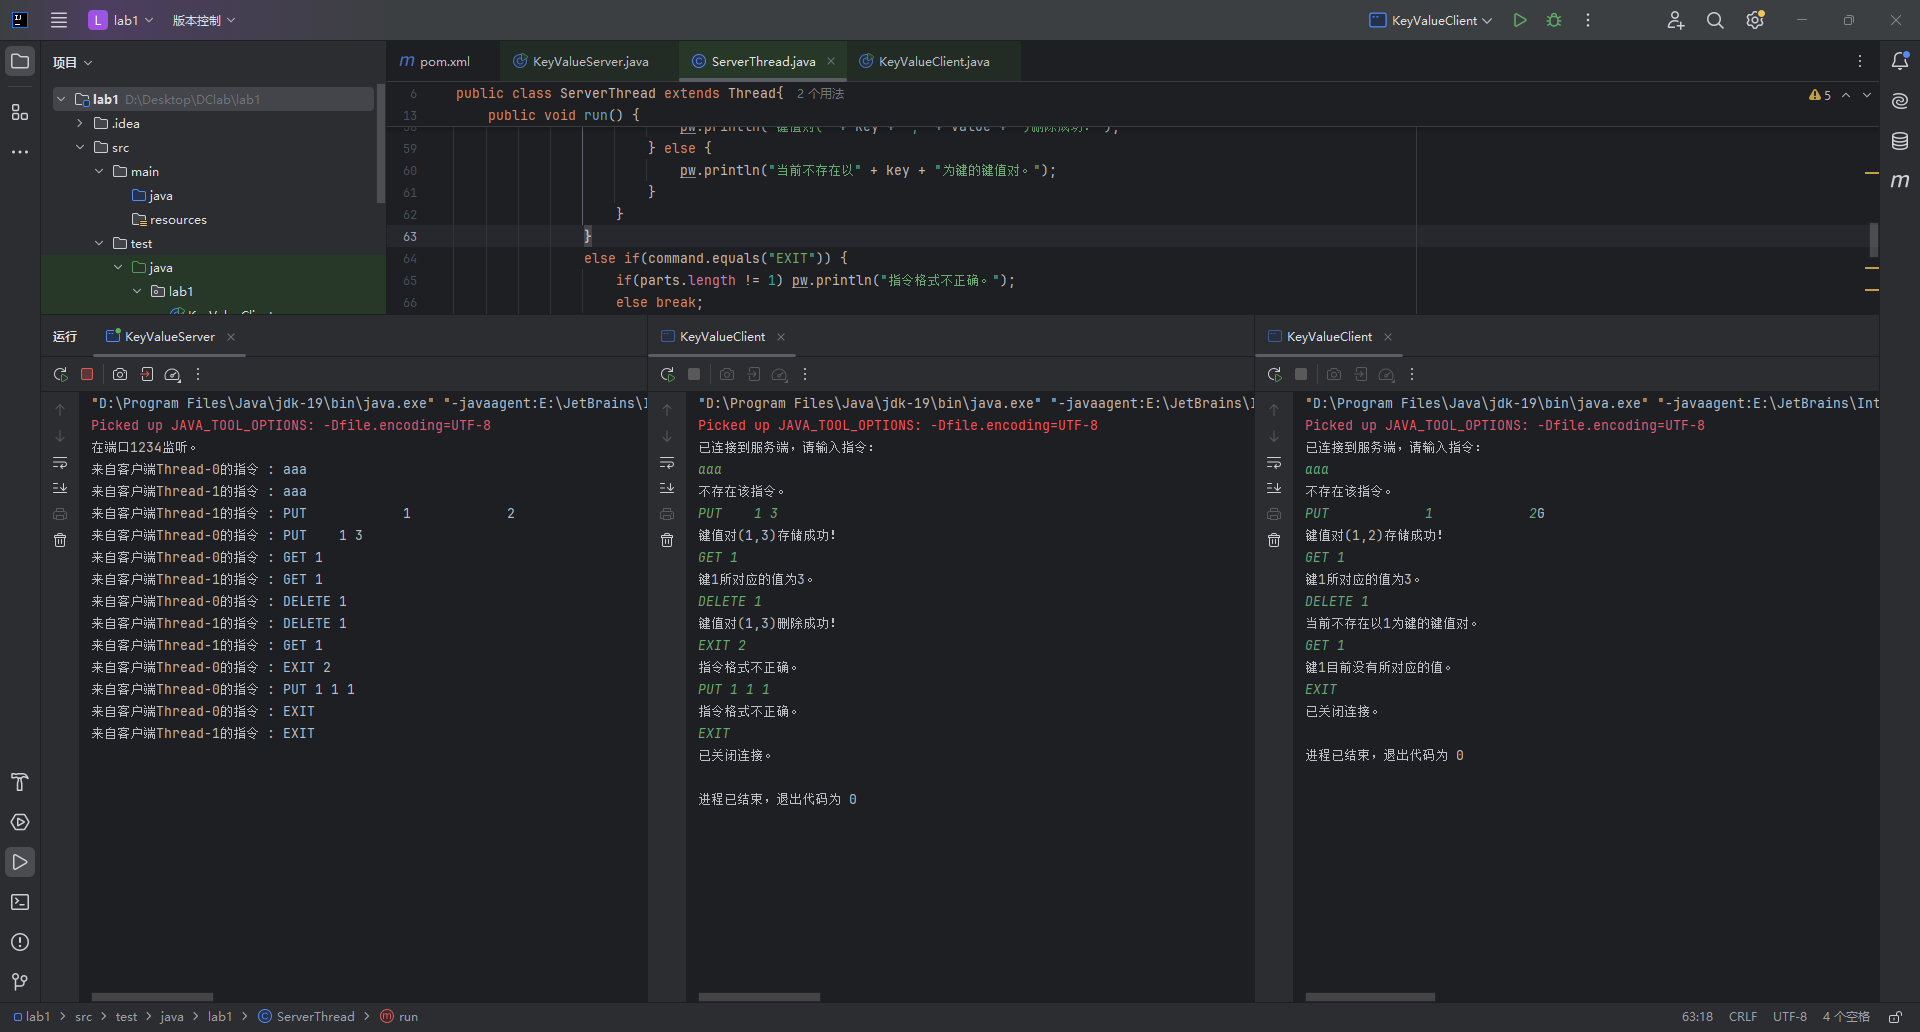This screenshot has height=1032, width=1920.
Task: Open indent setting 4 个空格
Action: coord(1846,1017)
